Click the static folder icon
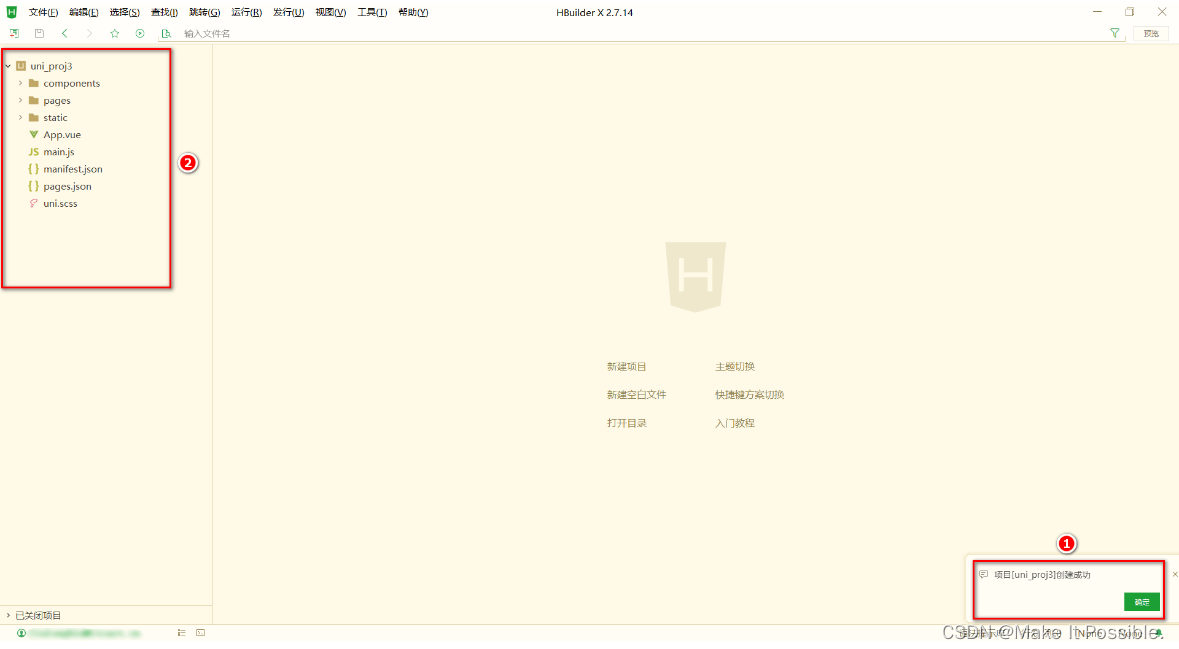 pos(33,118)
